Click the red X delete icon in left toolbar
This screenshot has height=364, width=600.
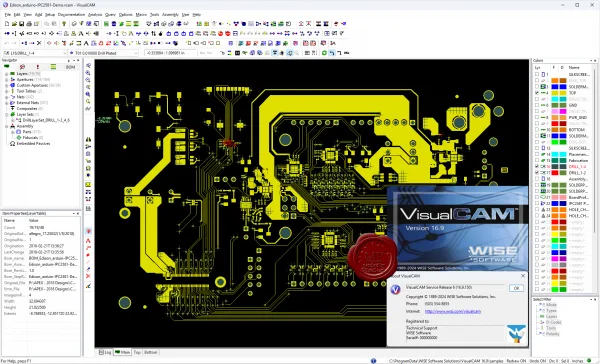88,276
